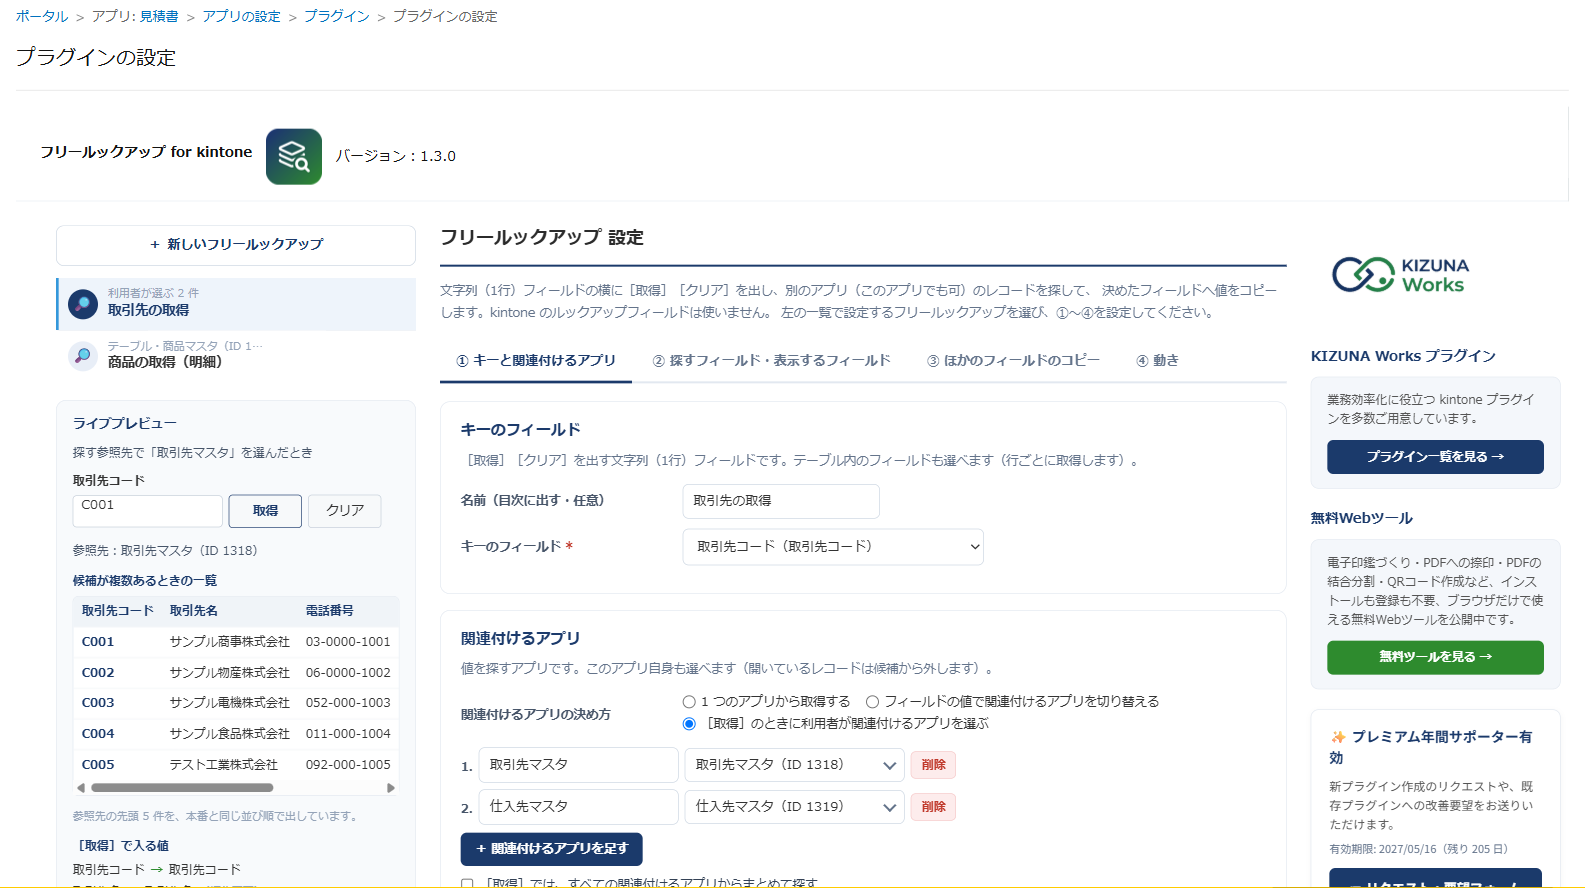Open the アプリ: 見積書 breadcrumb link
Image resolution: width=1585 pixels, height=888 pixels.
coord(135,16)
